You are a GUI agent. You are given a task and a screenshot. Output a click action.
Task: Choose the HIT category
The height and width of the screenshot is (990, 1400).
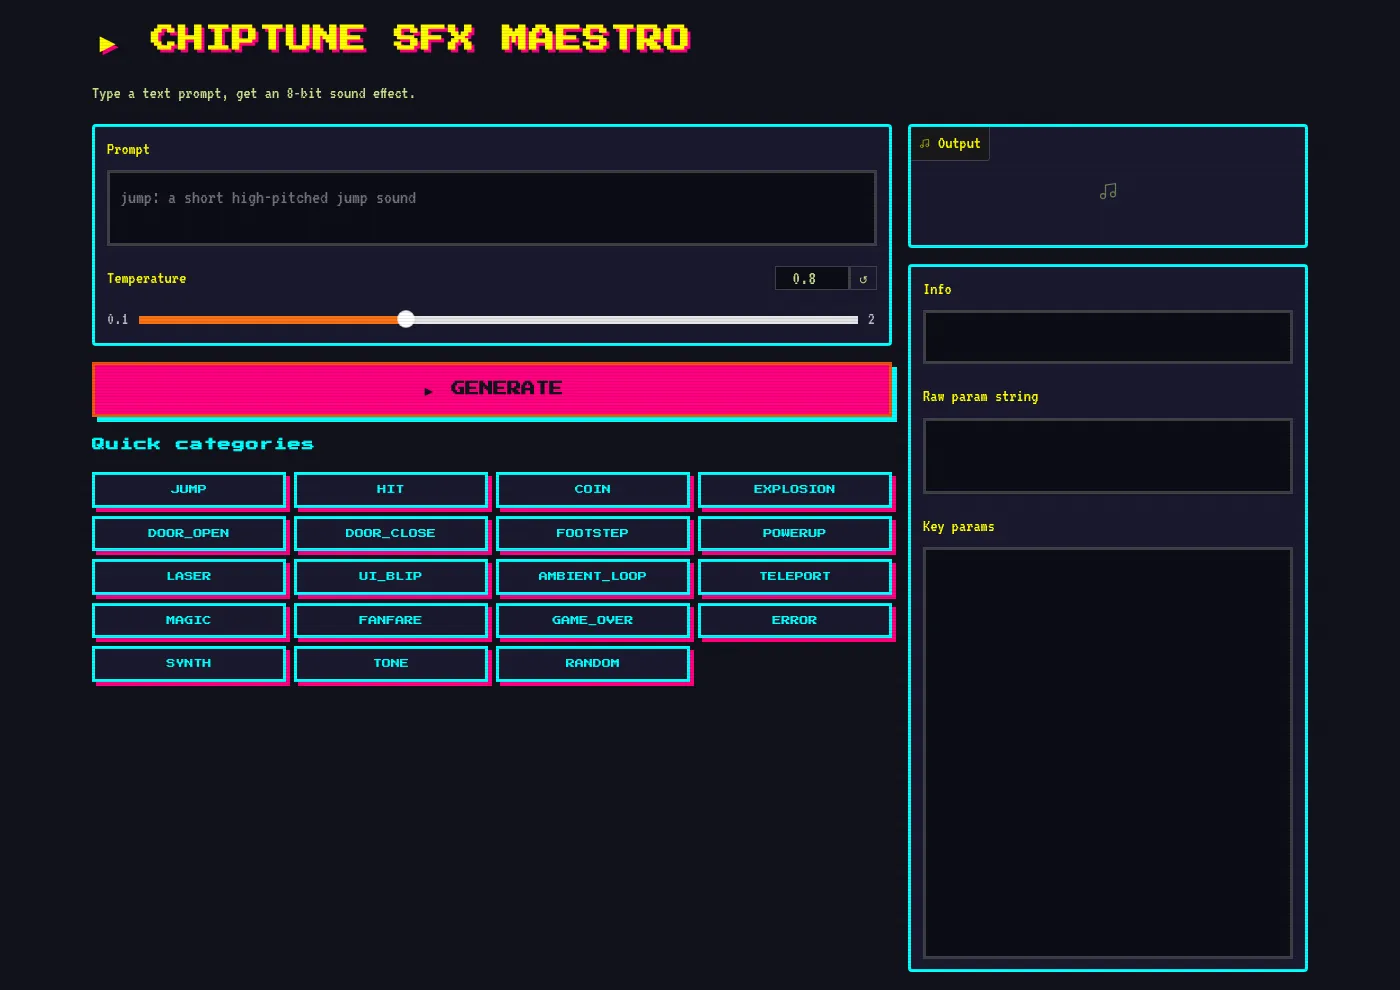(391, 489)
